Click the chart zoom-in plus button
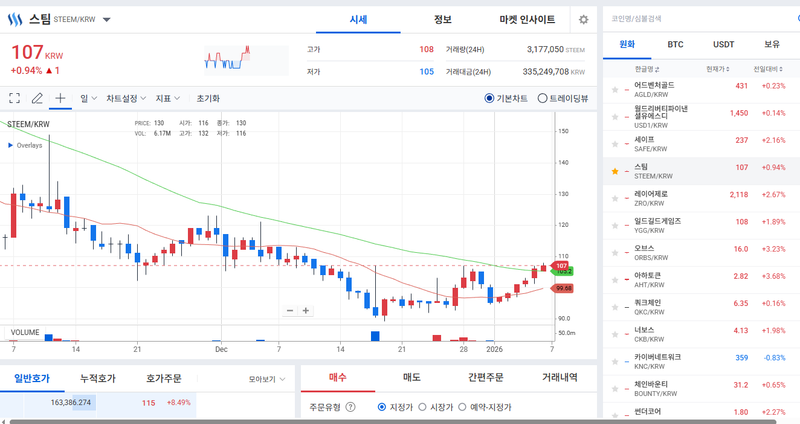This screenshot has width=800, height=424. (305, 310)
